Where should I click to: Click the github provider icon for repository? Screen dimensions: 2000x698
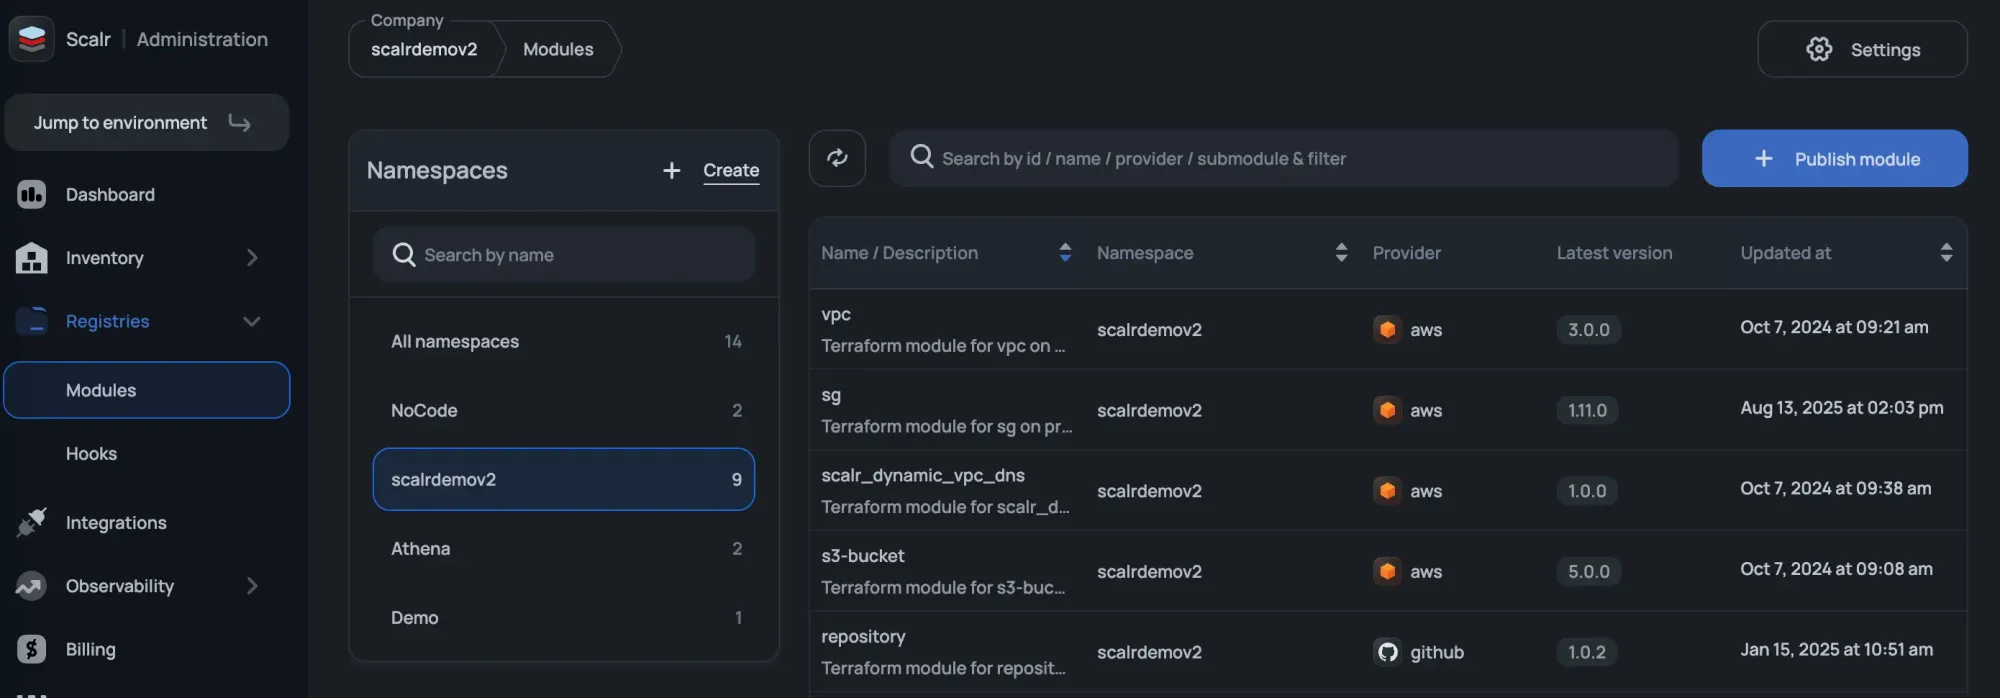pyautogui.click(x=1387, y=652)
